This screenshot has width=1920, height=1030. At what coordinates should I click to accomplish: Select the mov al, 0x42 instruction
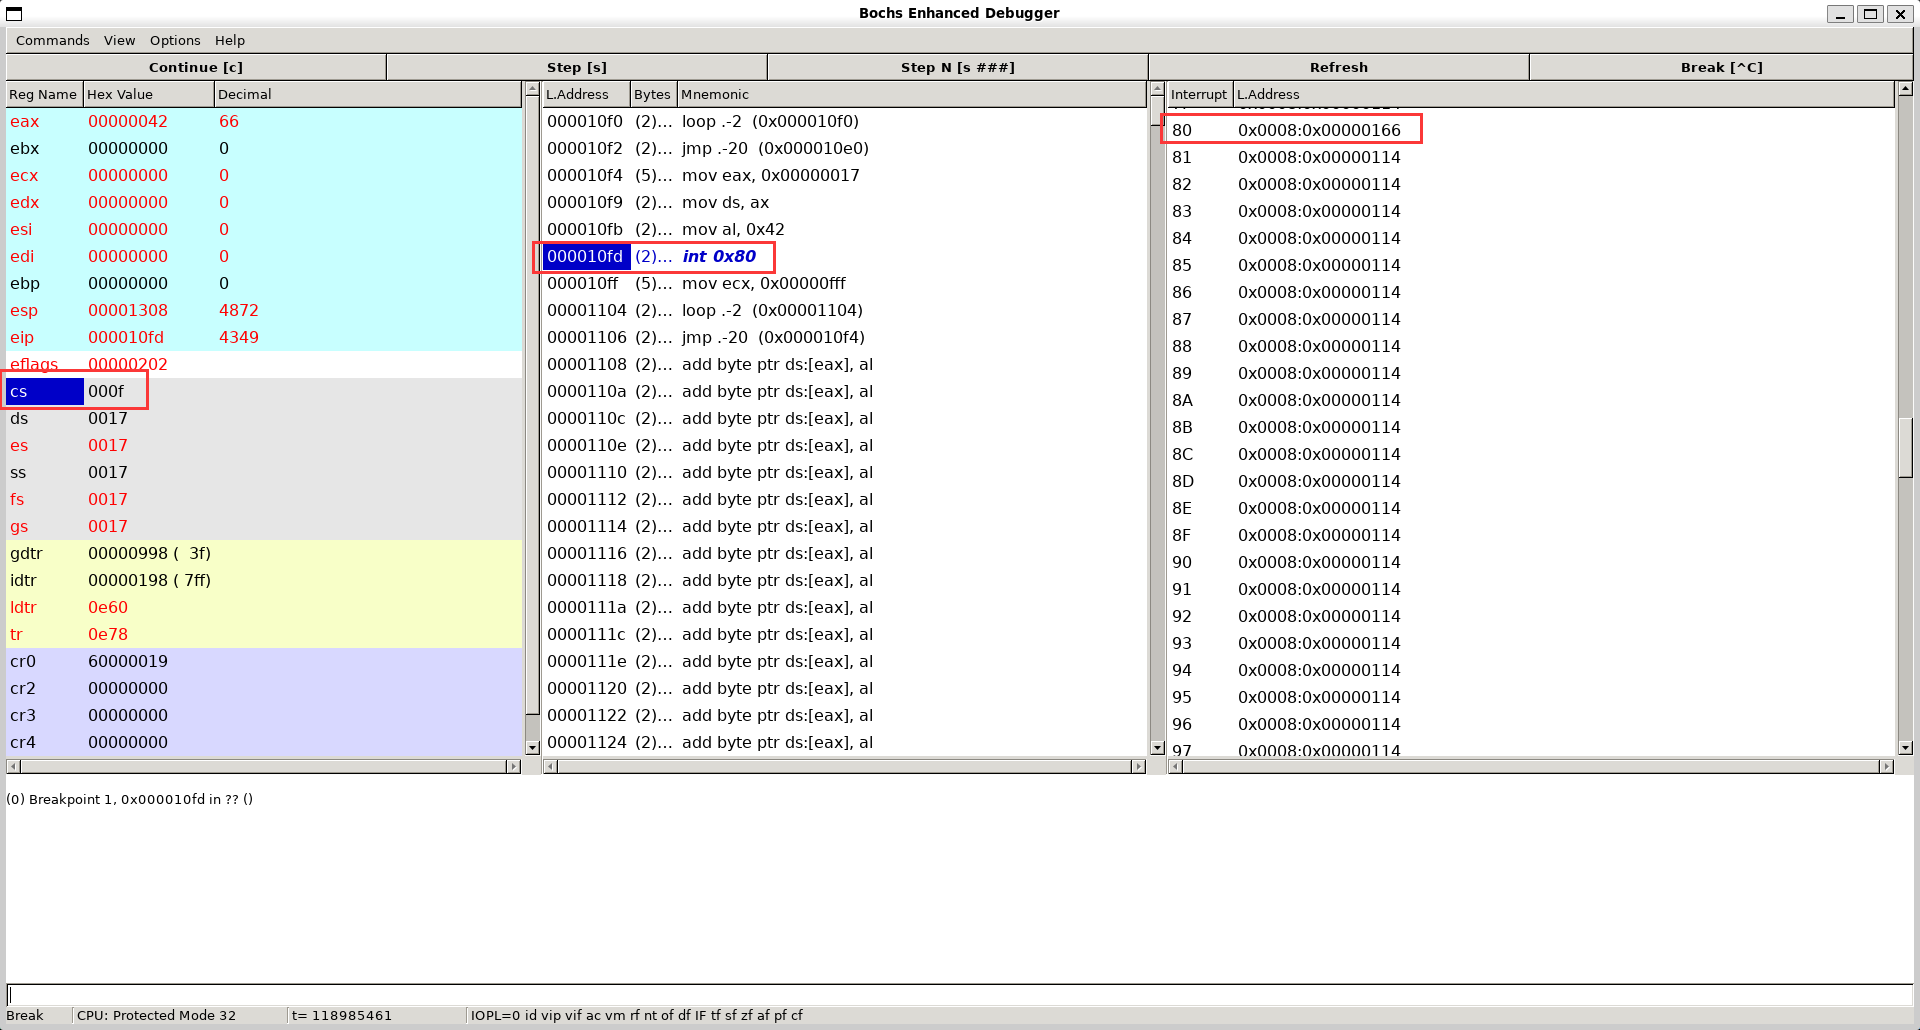coord(844,229)
